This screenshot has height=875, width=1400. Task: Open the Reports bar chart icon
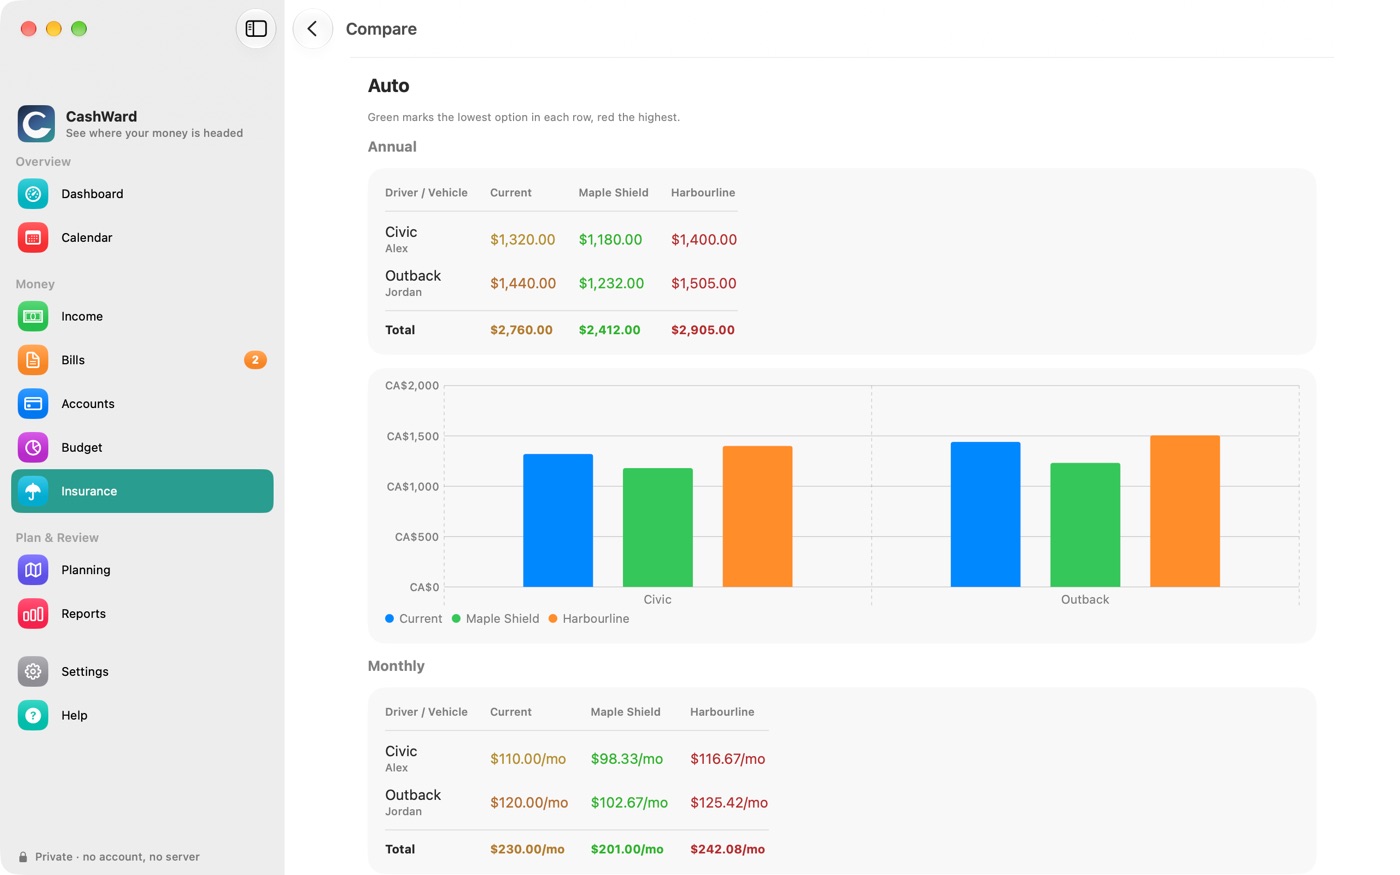tap(33, 614)
